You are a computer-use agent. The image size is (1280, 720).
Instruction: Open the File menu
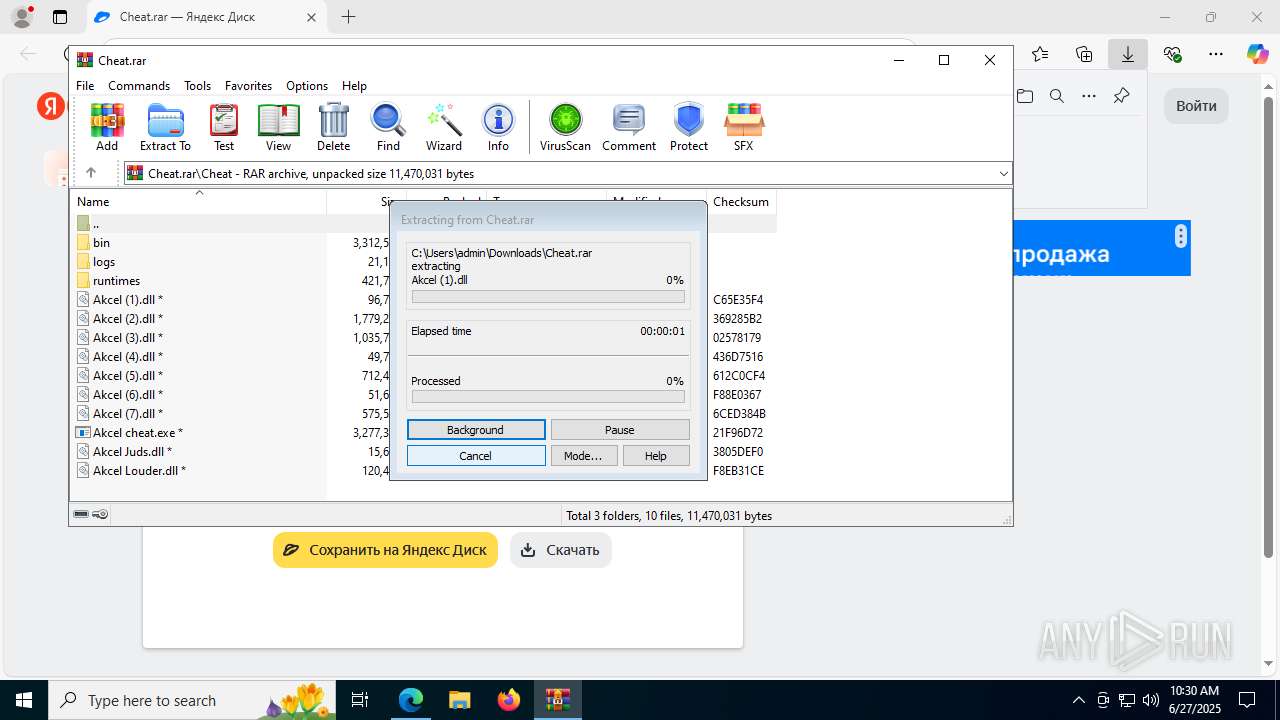pyautogui.click(x=85, y=86)
